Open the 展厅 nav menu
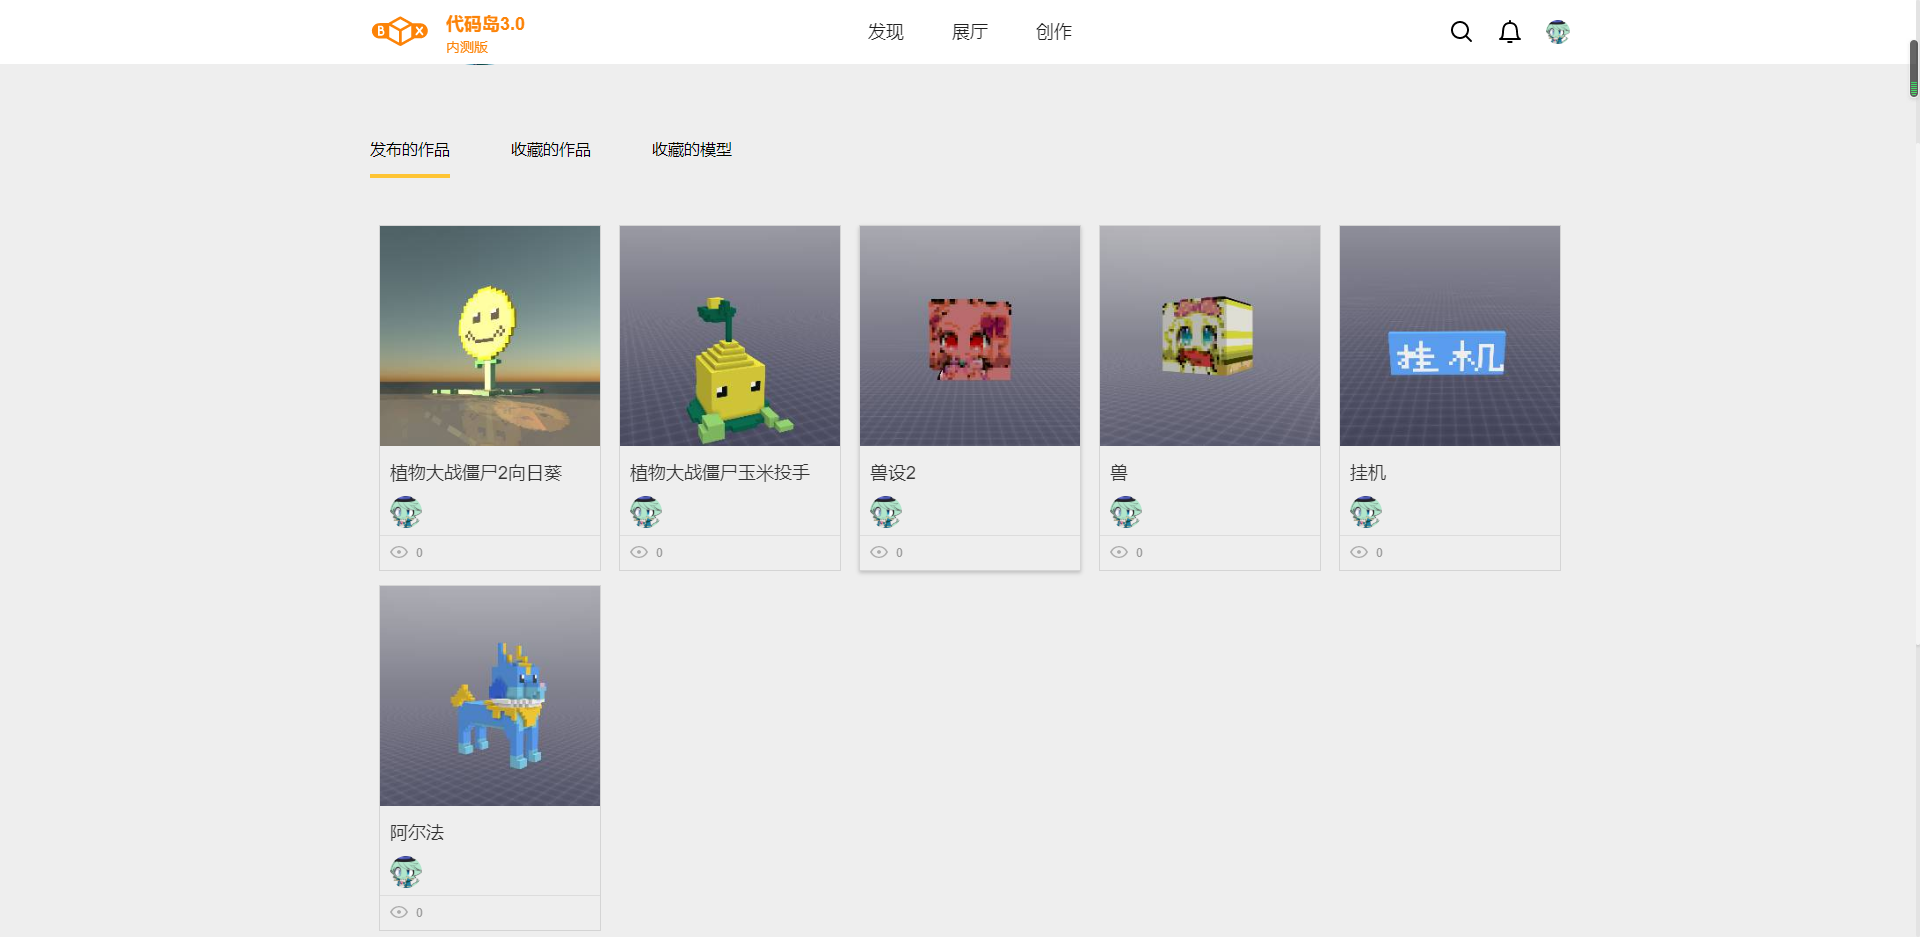 [x=970, y=32]
